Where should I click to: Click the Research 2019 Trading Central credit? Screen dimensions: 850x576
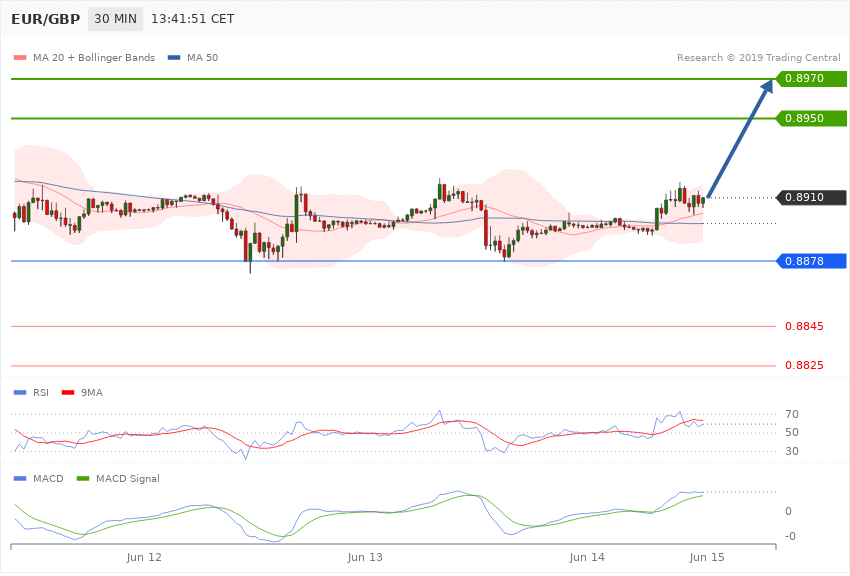(x=758, y=57)
